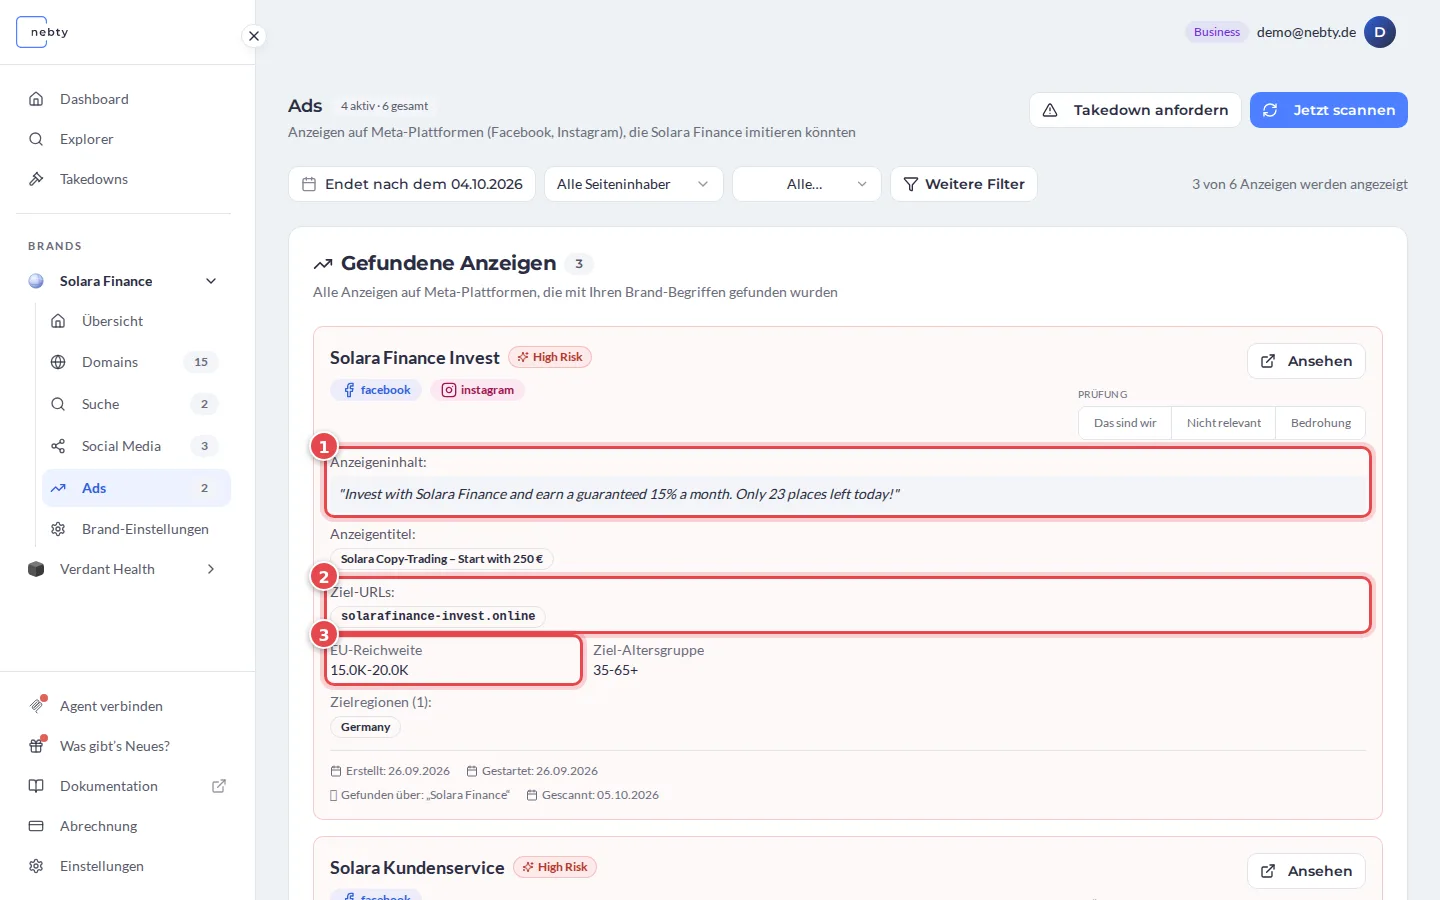Click the solarafinance-invest.online URL
The width and height of the screenshot is (1440, 900).
pos(438,616)
